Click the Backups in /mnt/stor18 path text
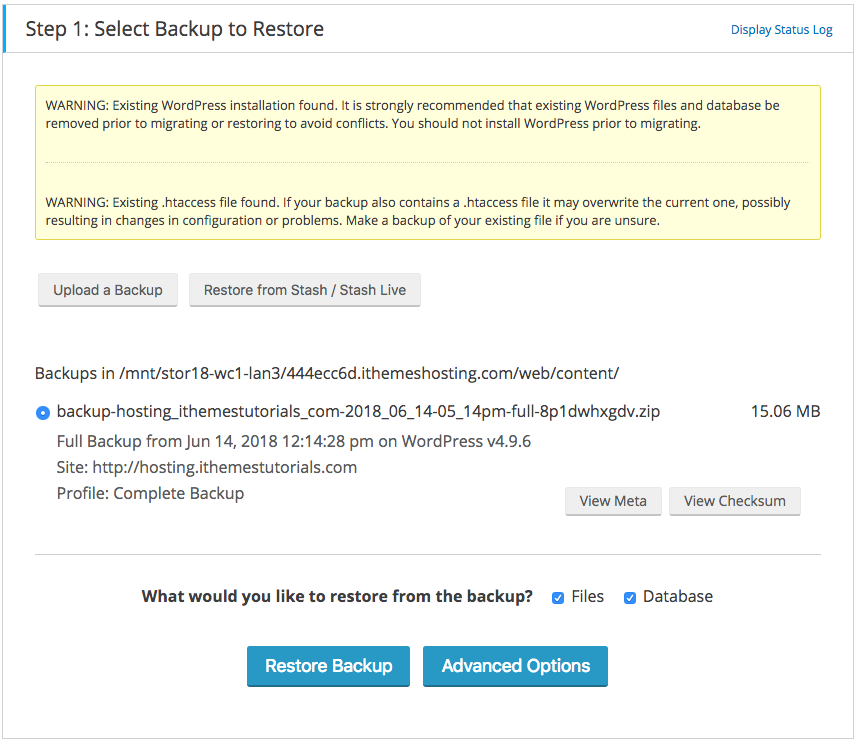 click(327, 374)
